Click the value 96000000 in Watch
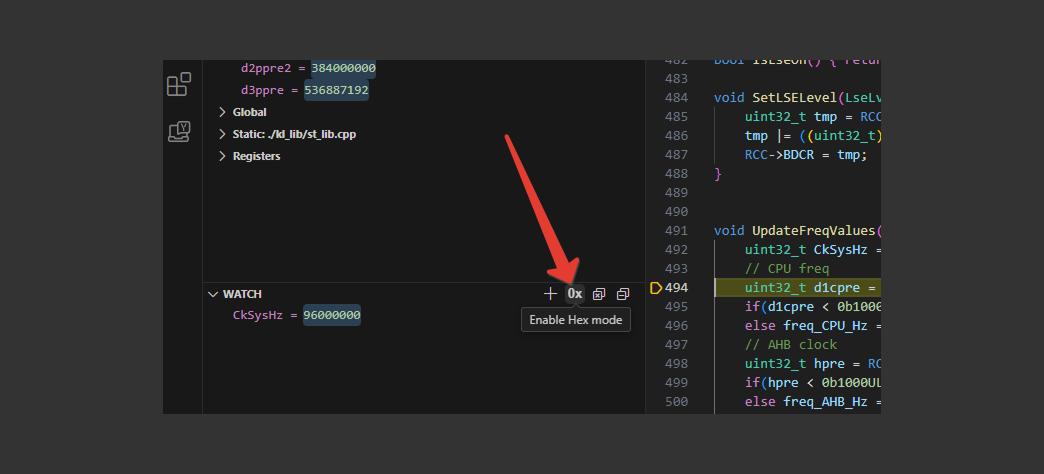 coord(332,315)
